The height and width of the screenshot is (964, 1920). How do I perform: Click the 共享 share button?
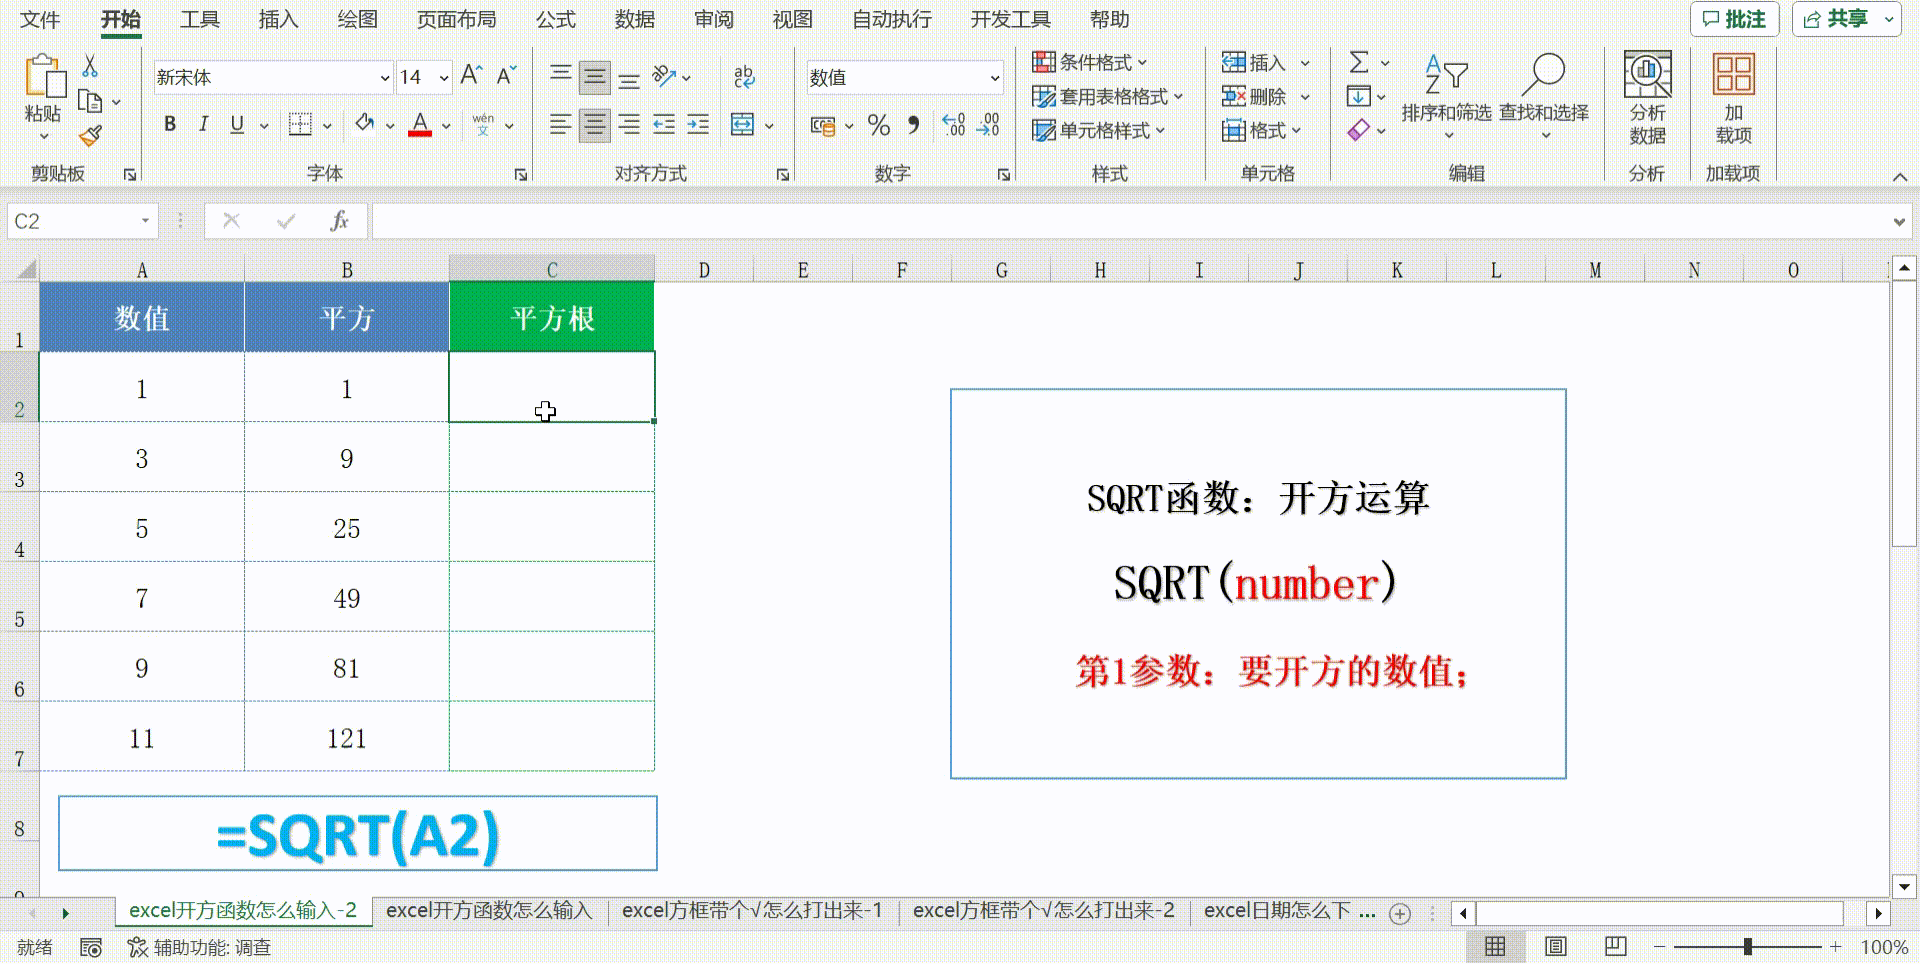coord(1846,19)
